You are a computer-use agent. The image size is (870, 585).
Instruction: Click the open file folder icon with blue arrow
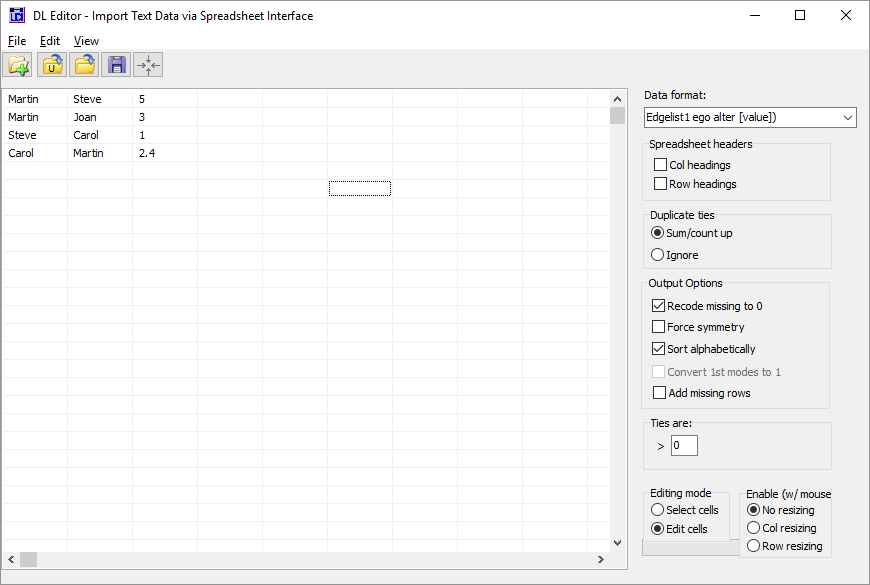click(x=84, y=66)
